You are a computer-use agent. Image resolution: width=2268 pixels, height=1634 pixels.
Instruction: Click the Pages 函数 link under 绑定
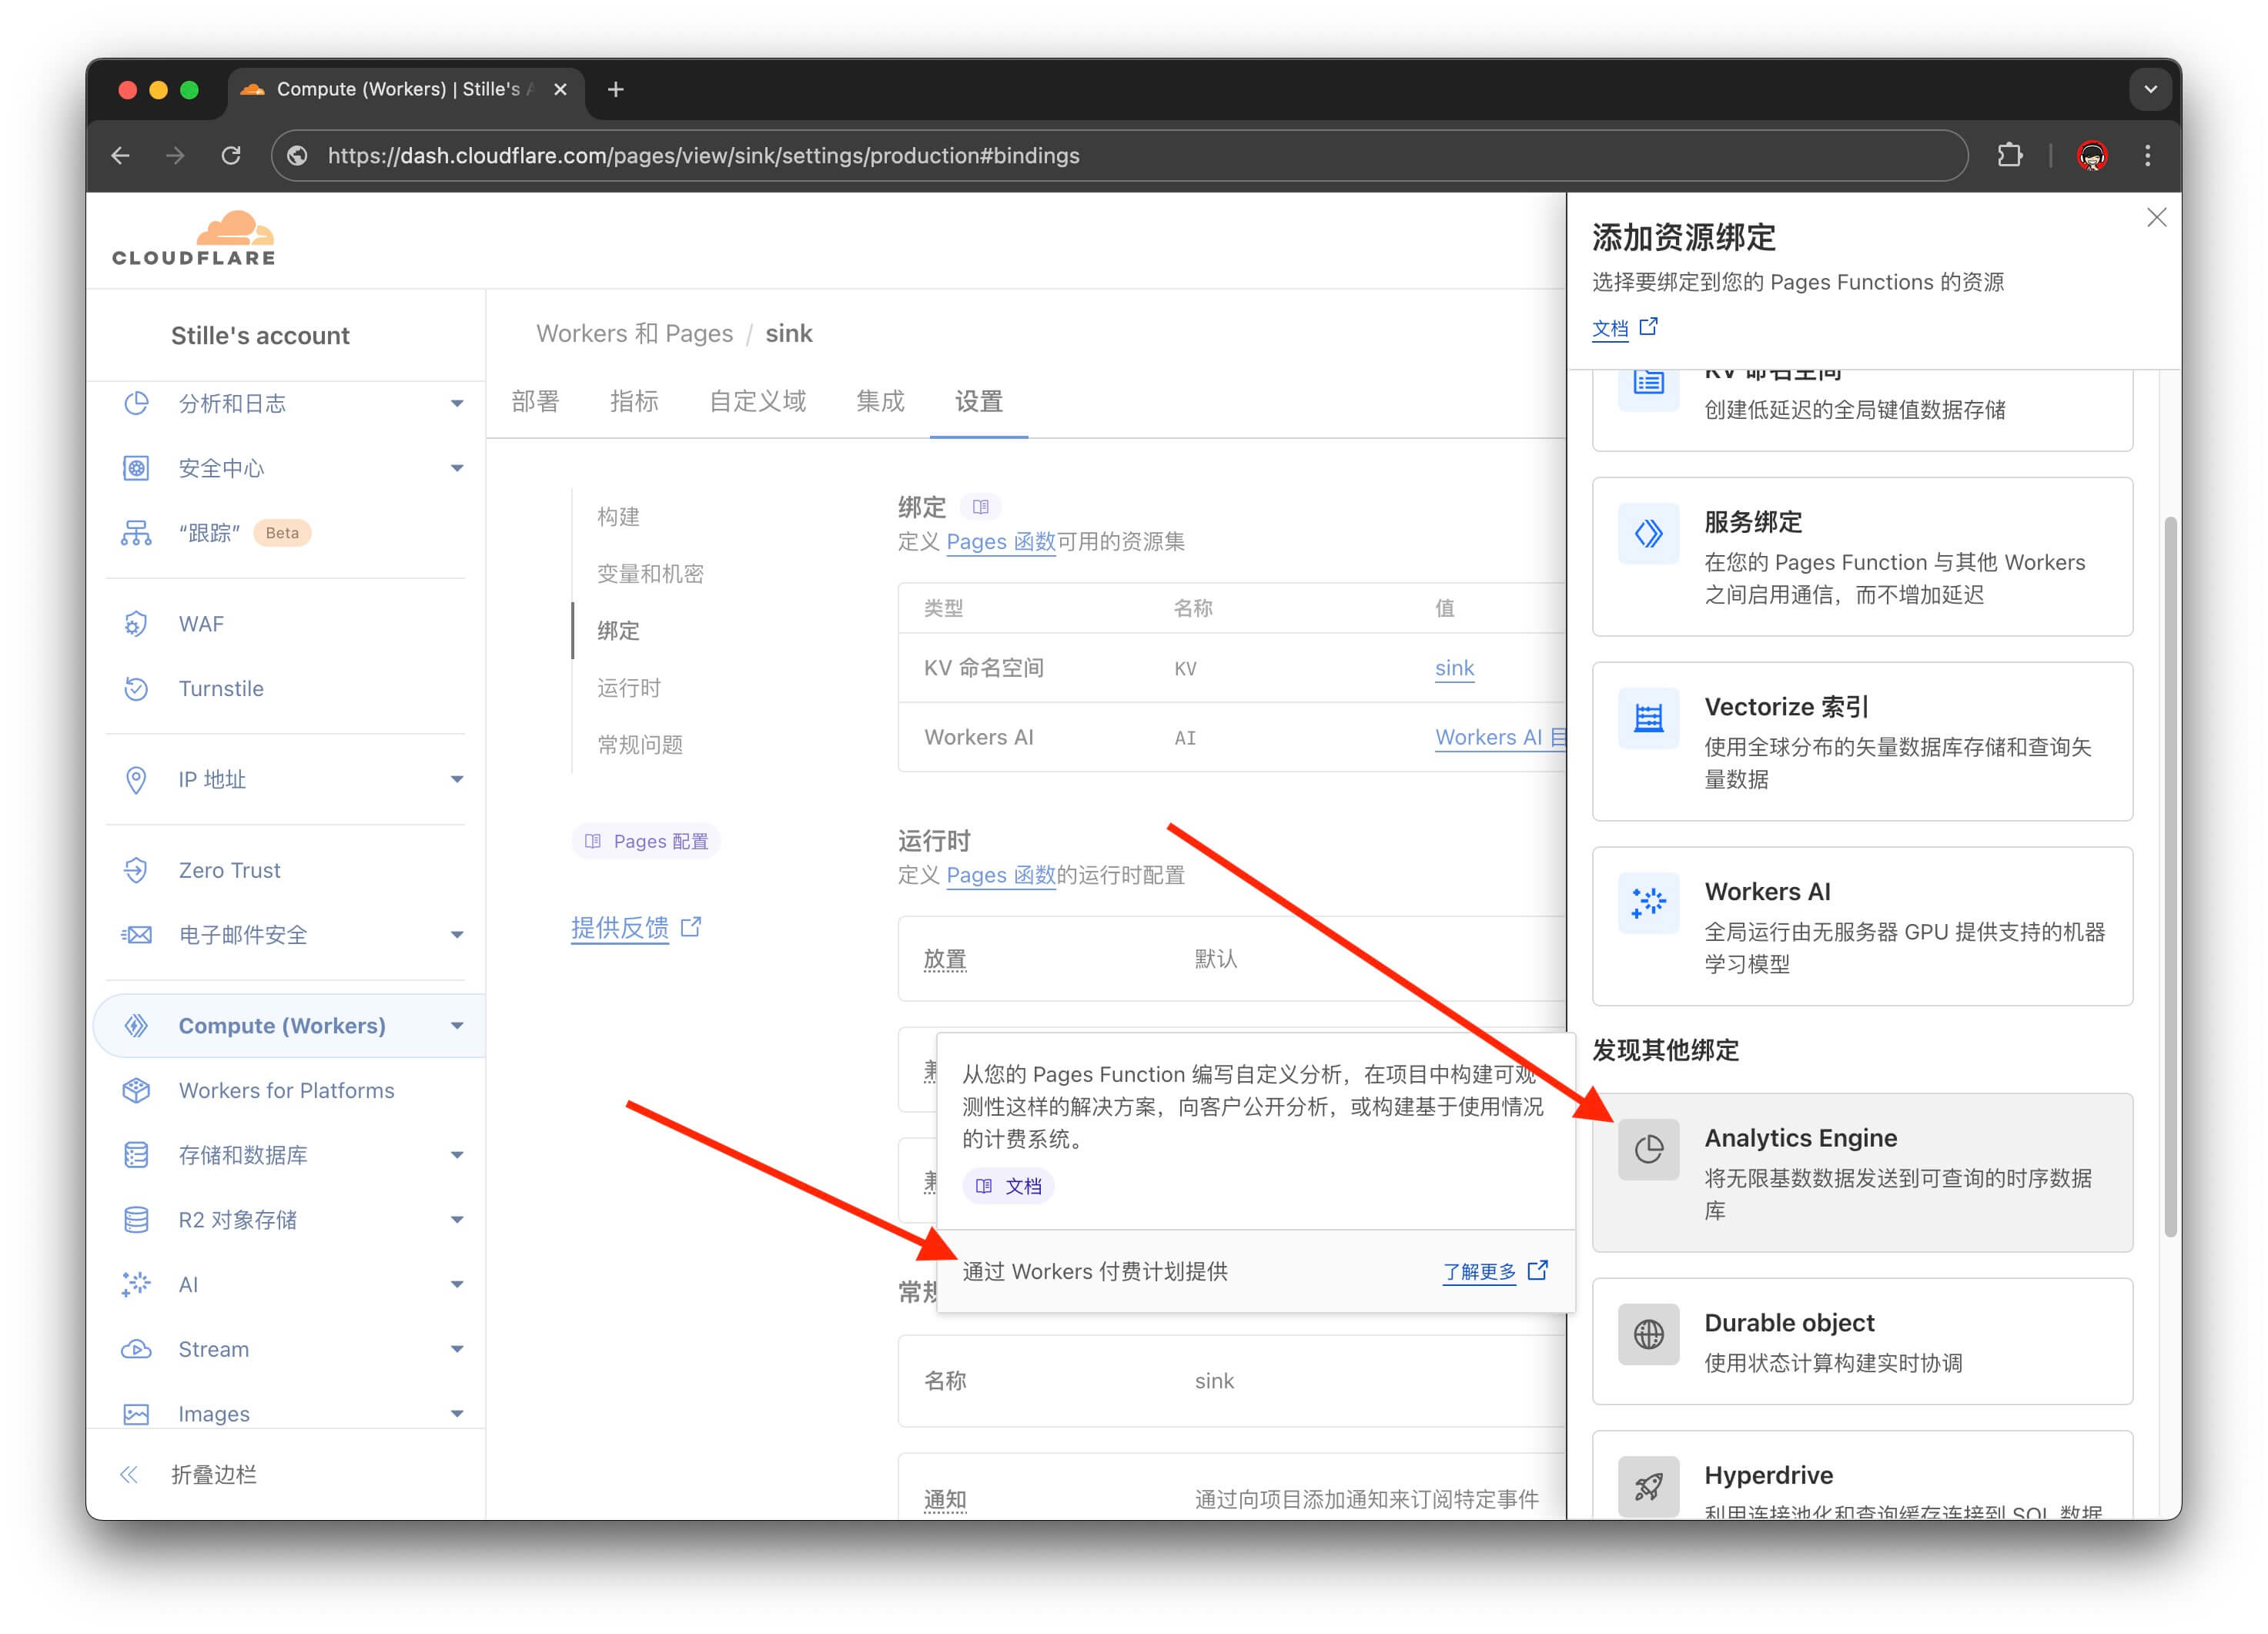tap(1001, 542)
